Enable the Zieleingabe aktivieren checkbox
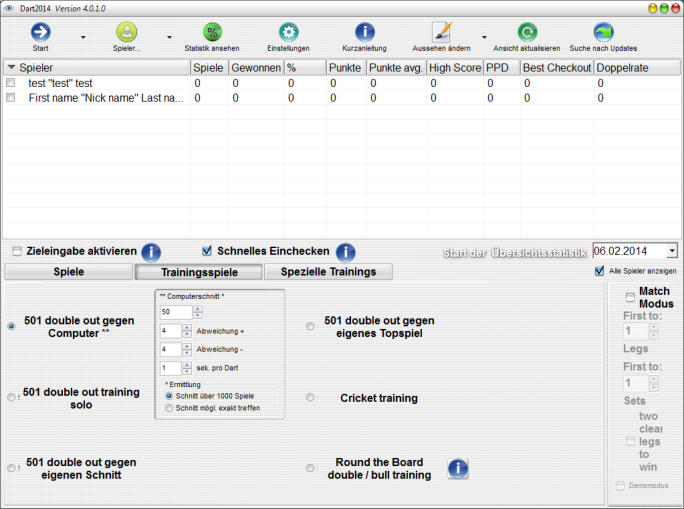The height and width of the screenshot is (509, 684). (17, 251)
